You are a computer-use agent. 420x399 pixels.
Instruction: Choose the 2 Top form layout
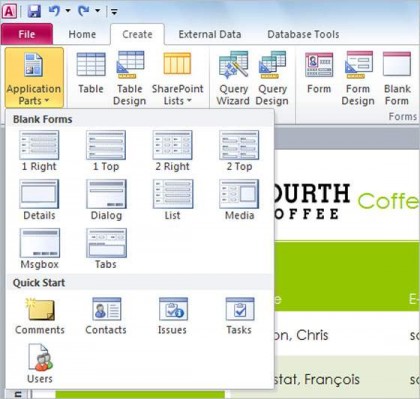[239, 151]
